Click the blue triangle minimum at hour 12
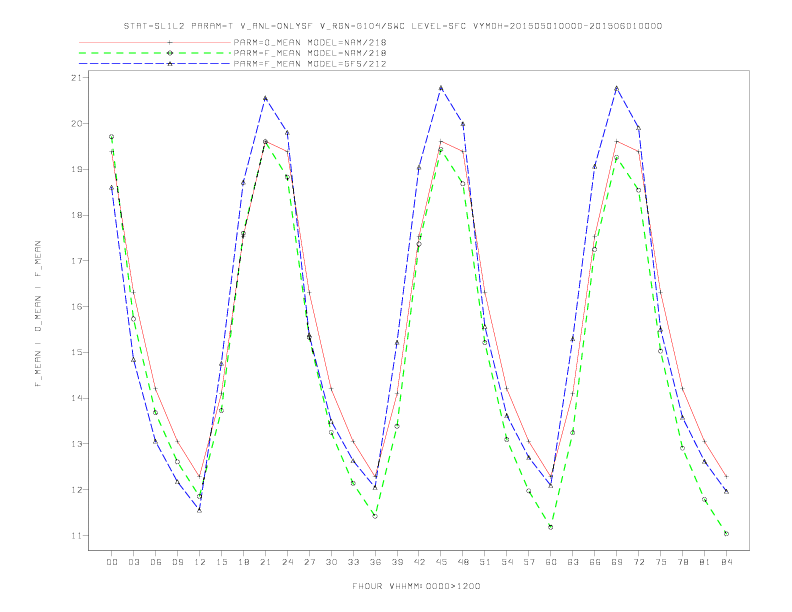792x612 pixels. (200, 511)
